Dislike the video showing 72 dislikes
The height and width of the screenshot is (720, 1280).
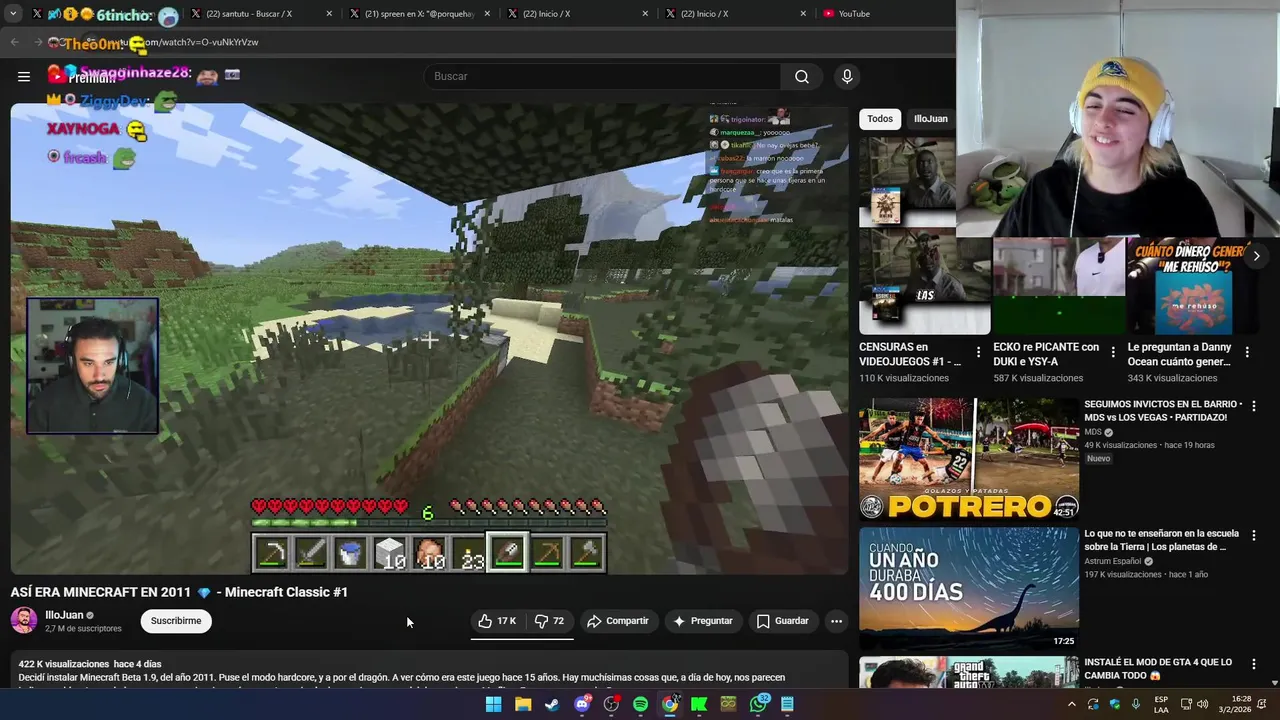tap(551, 621)
